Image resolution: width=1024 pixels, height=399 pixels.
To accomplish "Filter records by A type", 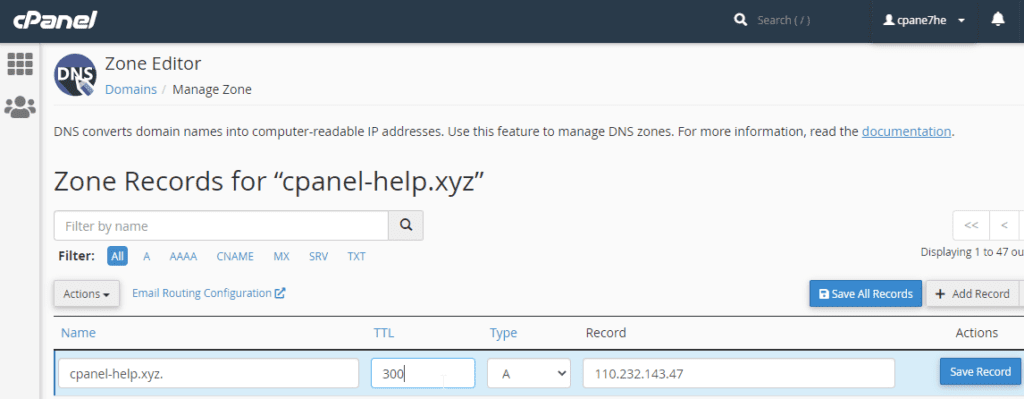I will (x=147, y=256).
